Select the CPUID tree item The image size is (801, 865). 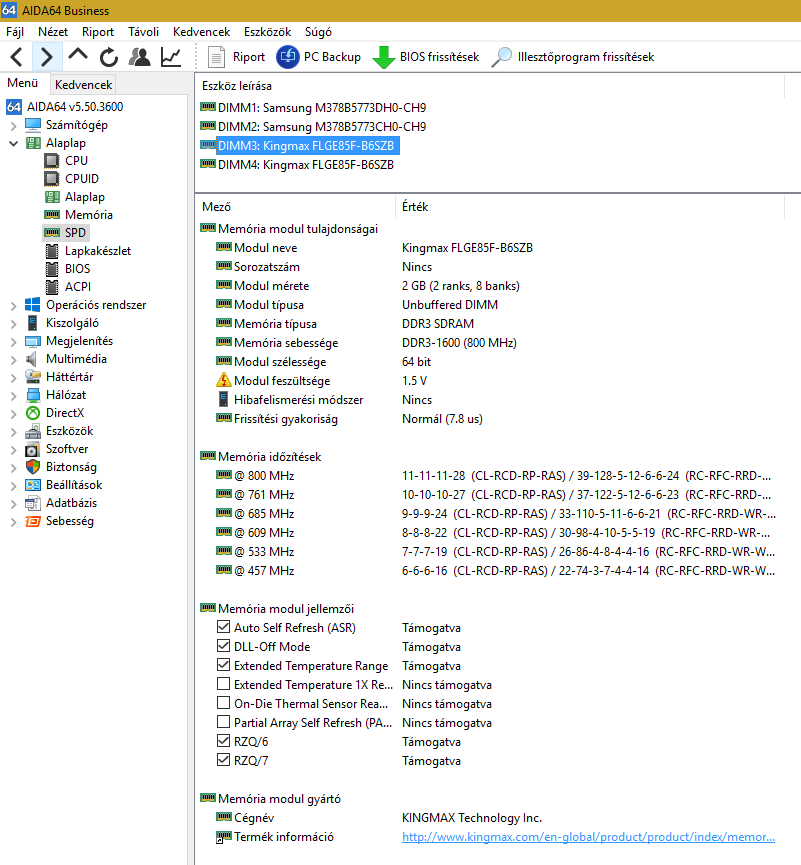(x=82, y=179)
